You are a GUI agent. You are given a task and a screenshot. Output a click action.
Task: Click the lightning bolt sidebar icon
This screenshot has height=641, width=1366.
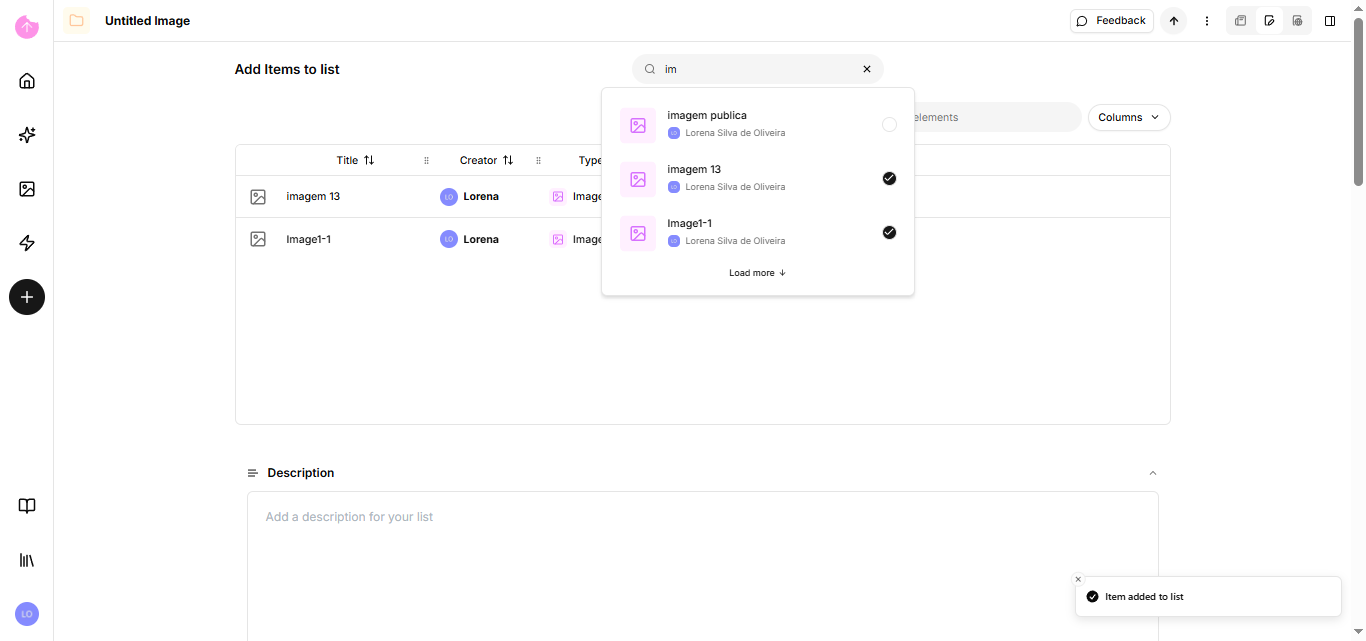click(27, 243)
